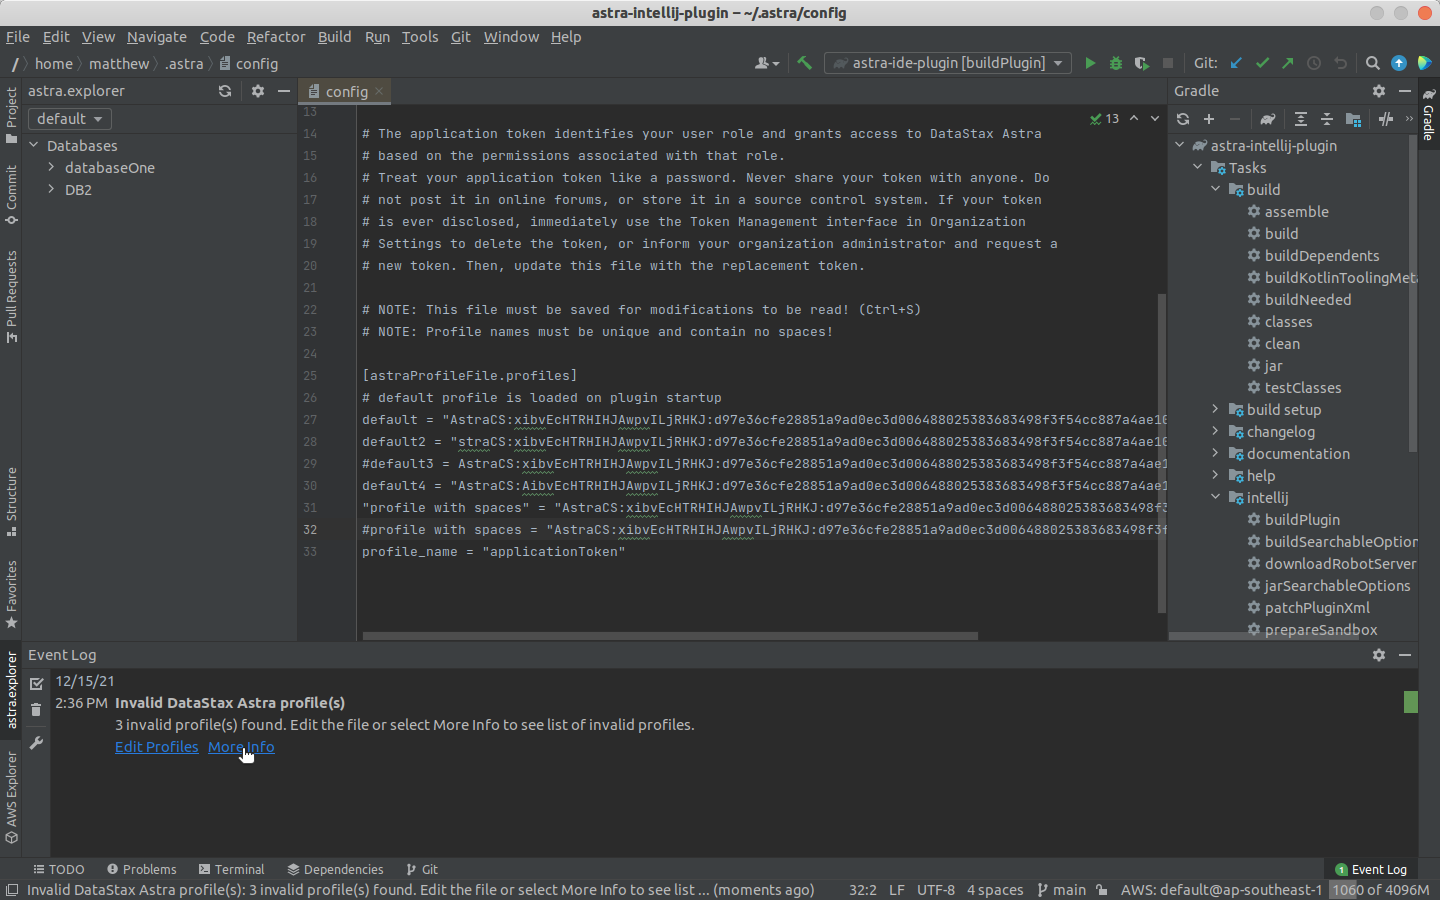Jump to the next highlighted problem arrow

pos(1155,118)
